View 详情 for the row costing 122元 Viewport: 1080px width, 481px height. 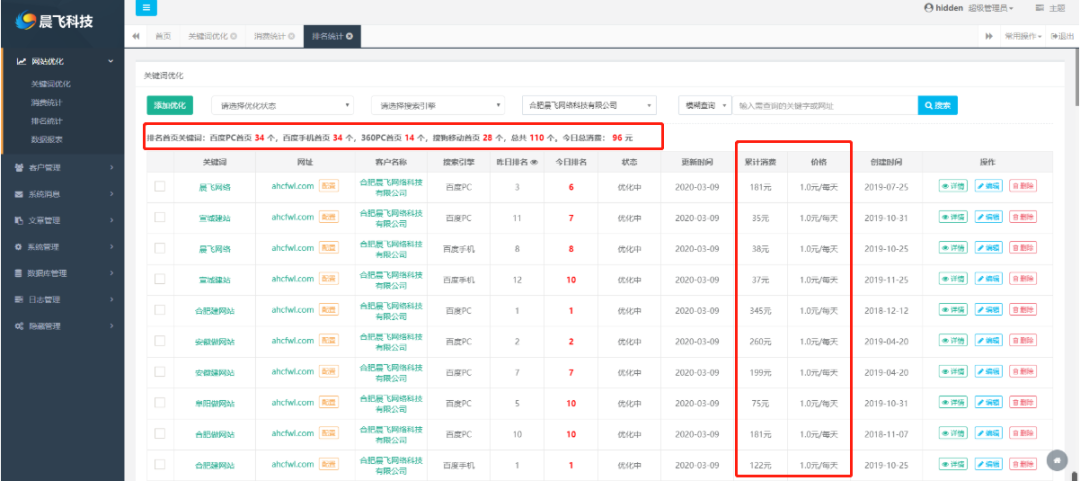953,465
